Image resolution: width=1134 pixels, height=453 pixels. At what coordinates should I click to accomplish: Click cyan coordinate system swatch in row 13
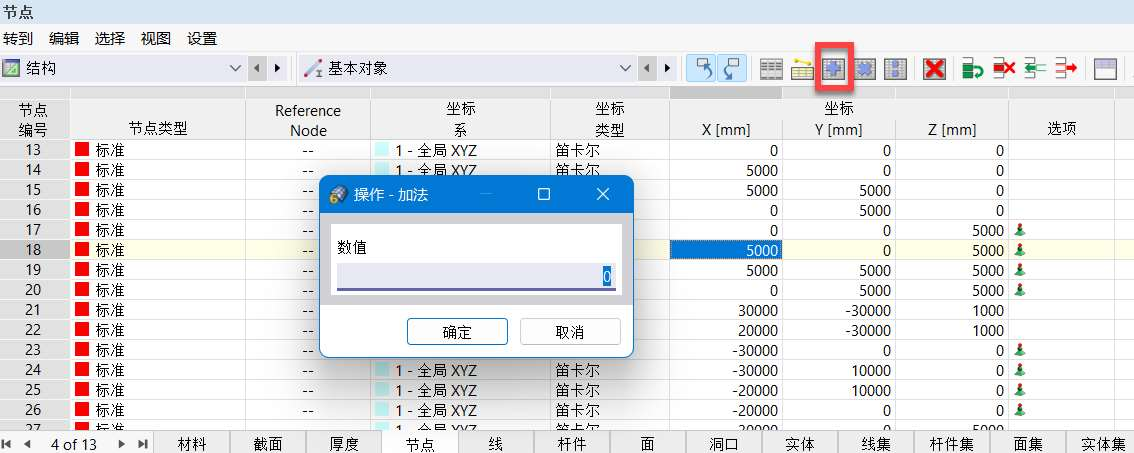[x=382, y=150]
